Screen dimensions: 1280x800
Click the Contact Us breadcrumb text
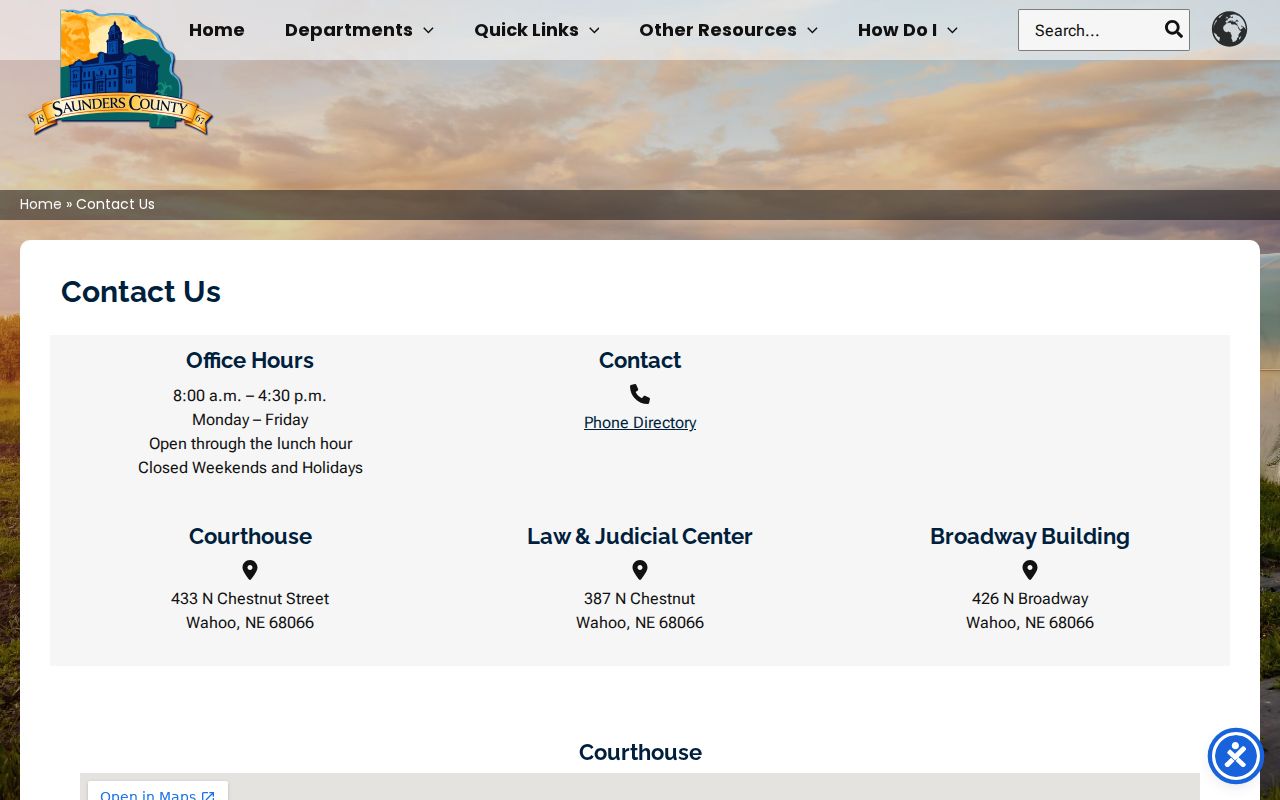115,204
